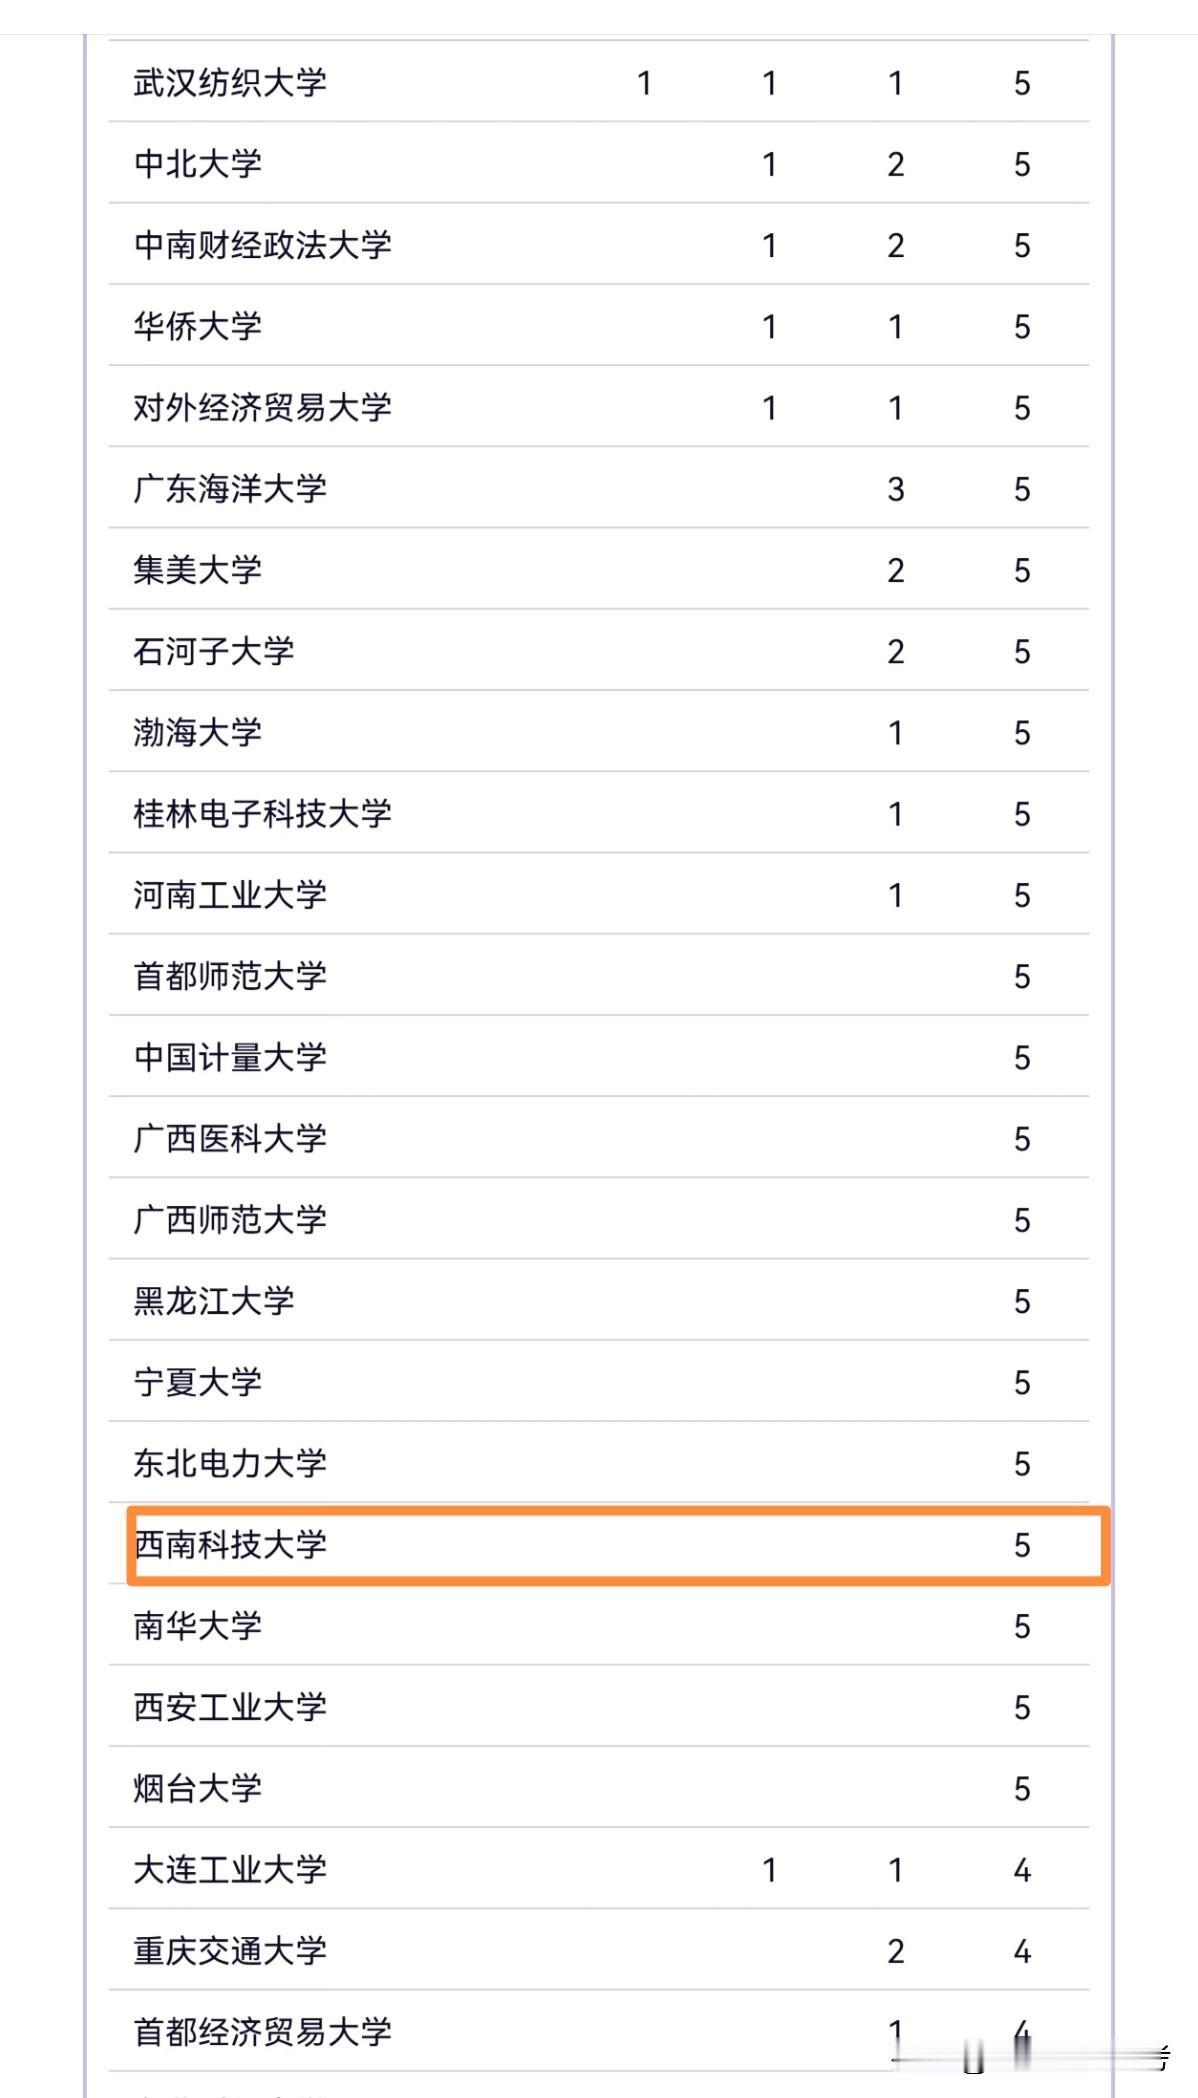Open the 中国计量大学 entry
This screenshot has height=2098, width=1198.
pyautogui.click(x=230, y=1057)
